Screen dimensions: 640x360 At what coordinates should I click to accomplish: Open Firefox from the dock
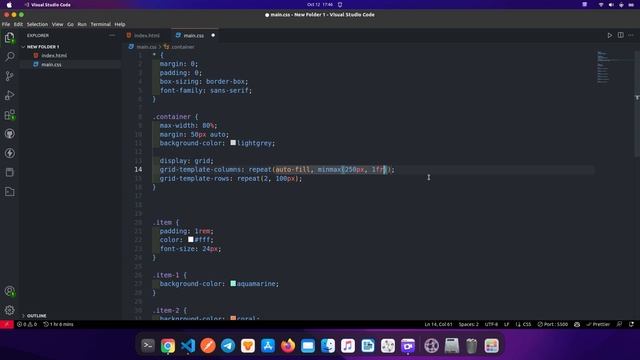pos(288,346)
